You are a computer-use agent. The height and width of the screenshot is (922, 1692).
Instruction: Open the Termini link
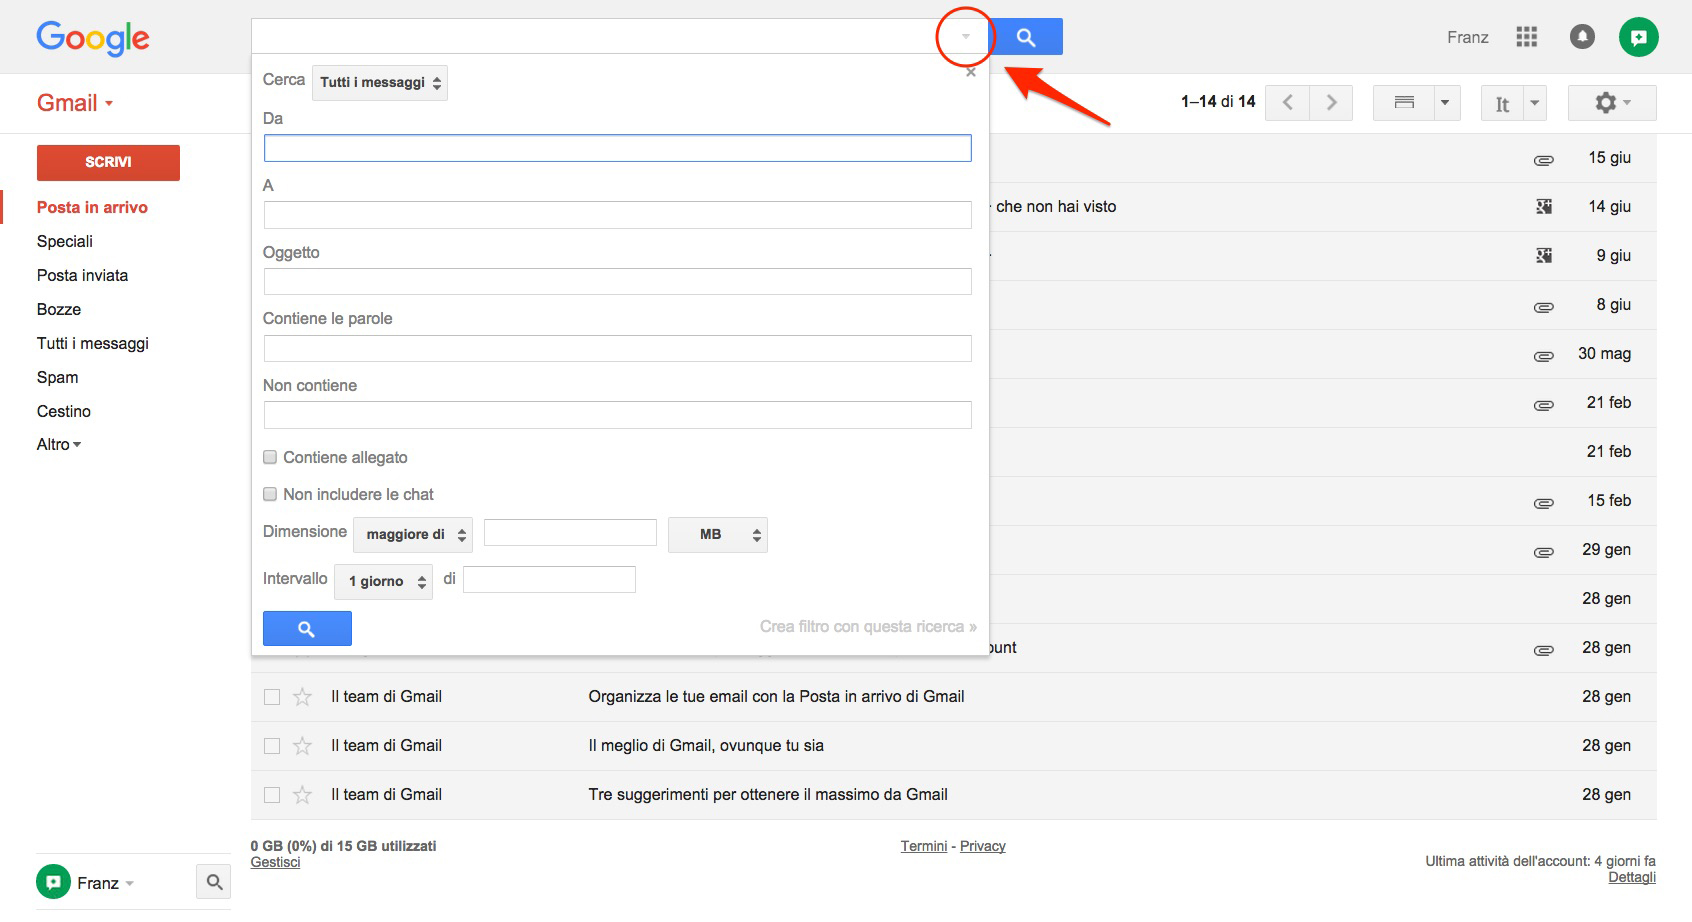tap(924, 846)
